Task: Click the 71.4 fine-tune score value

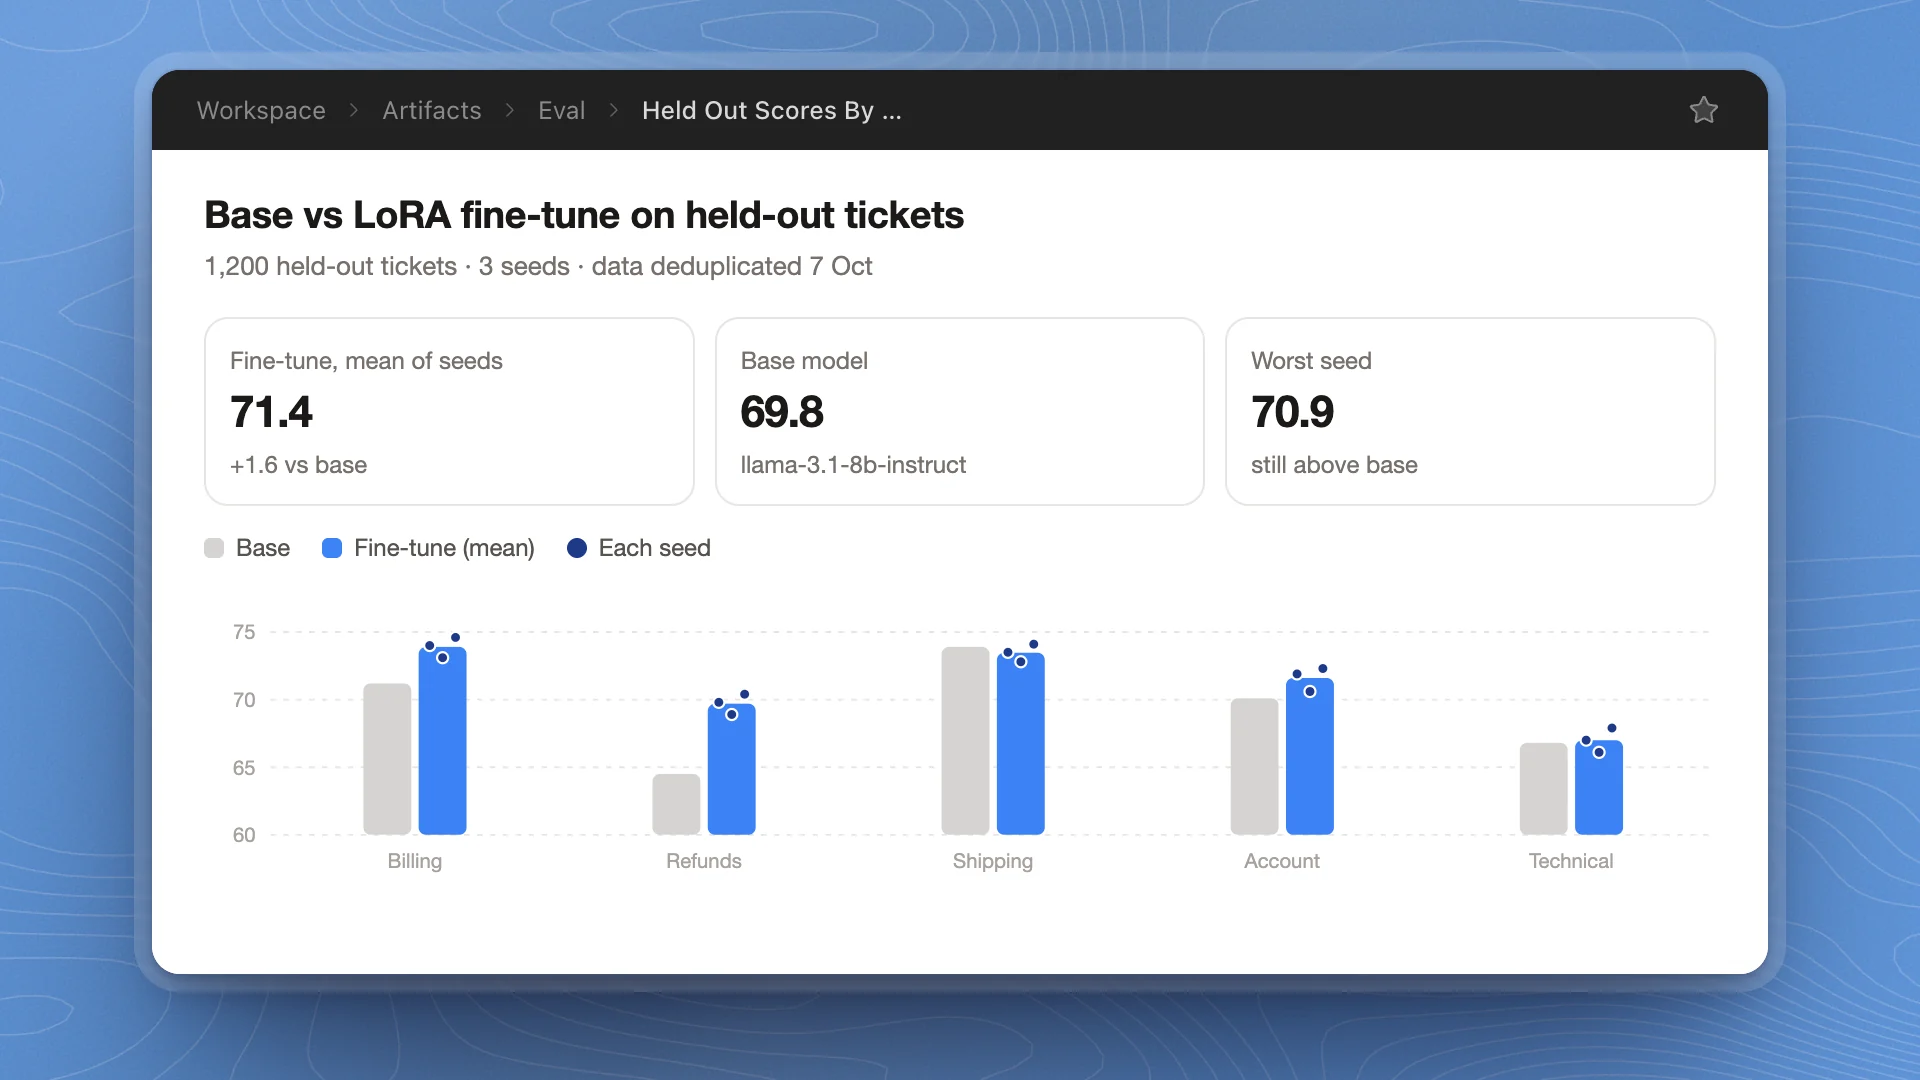Action: pos(271,412)
